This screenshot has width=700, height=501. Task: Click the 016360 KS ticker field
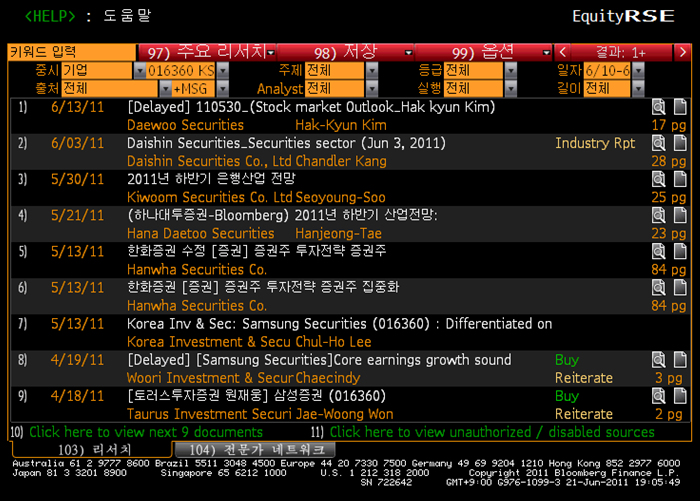pyautogui.click(x=181, y=71)
